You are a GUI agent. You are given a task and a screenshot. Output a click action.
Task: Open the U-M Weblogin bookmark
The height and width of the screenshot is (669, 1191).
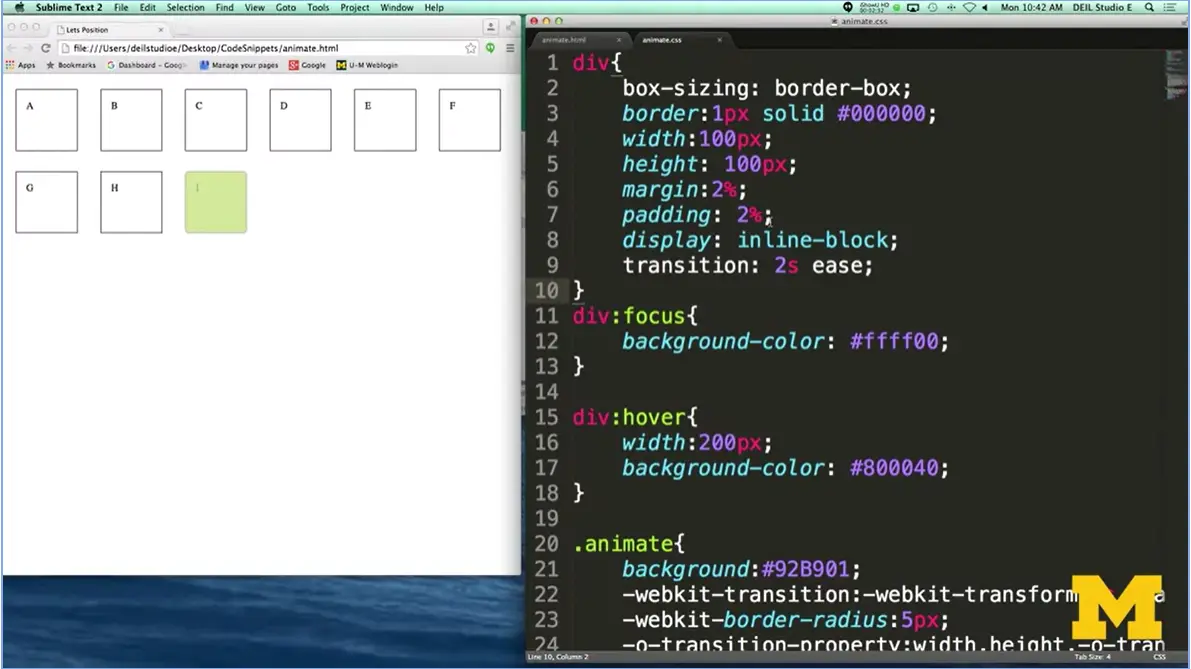coord(367,65)
